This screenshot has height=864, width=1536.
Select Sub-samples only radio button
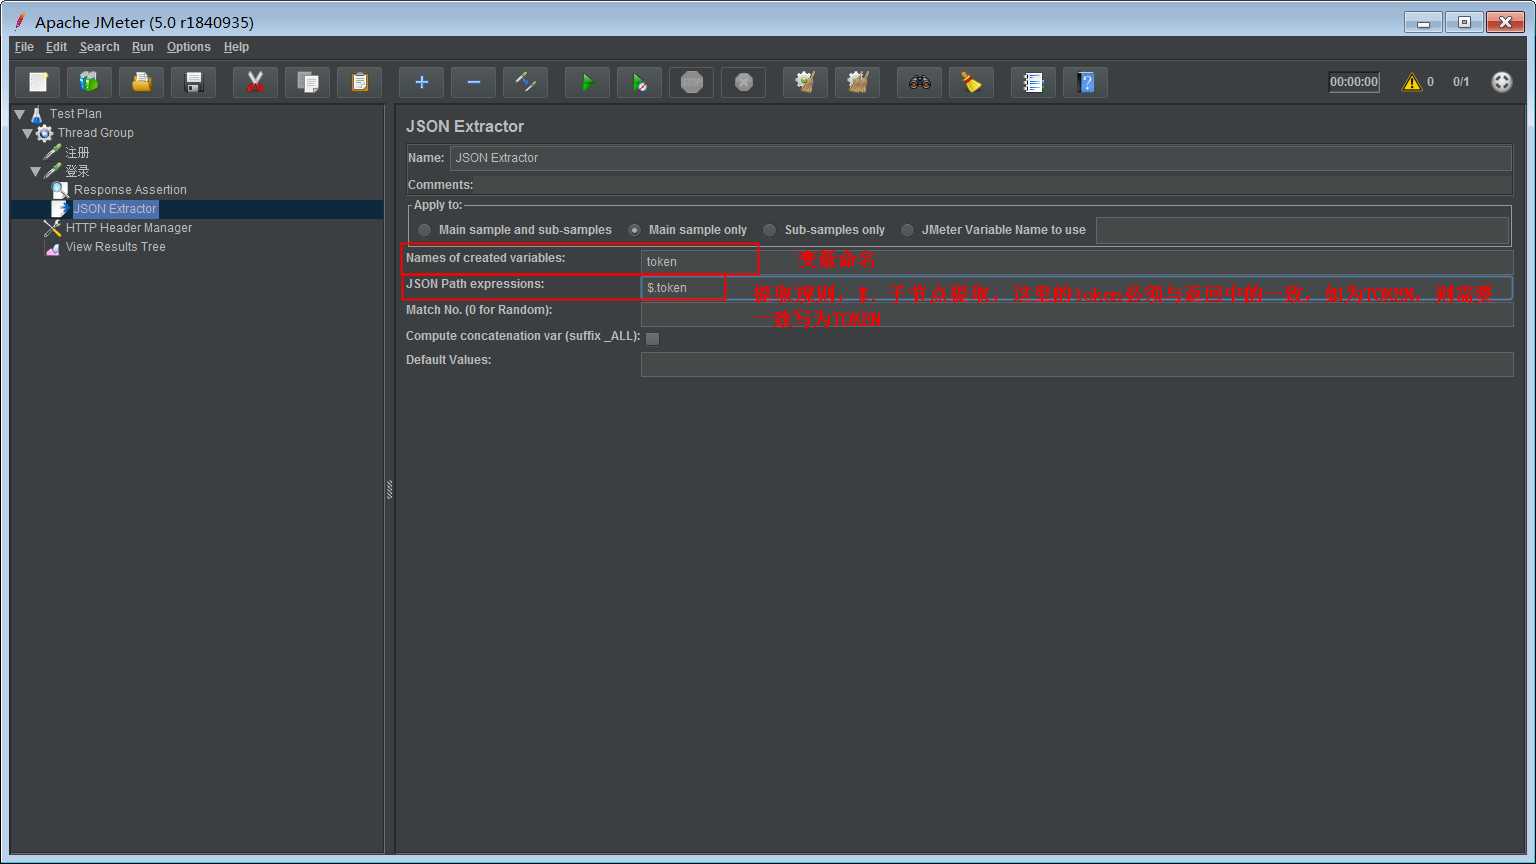coord(770,230)
